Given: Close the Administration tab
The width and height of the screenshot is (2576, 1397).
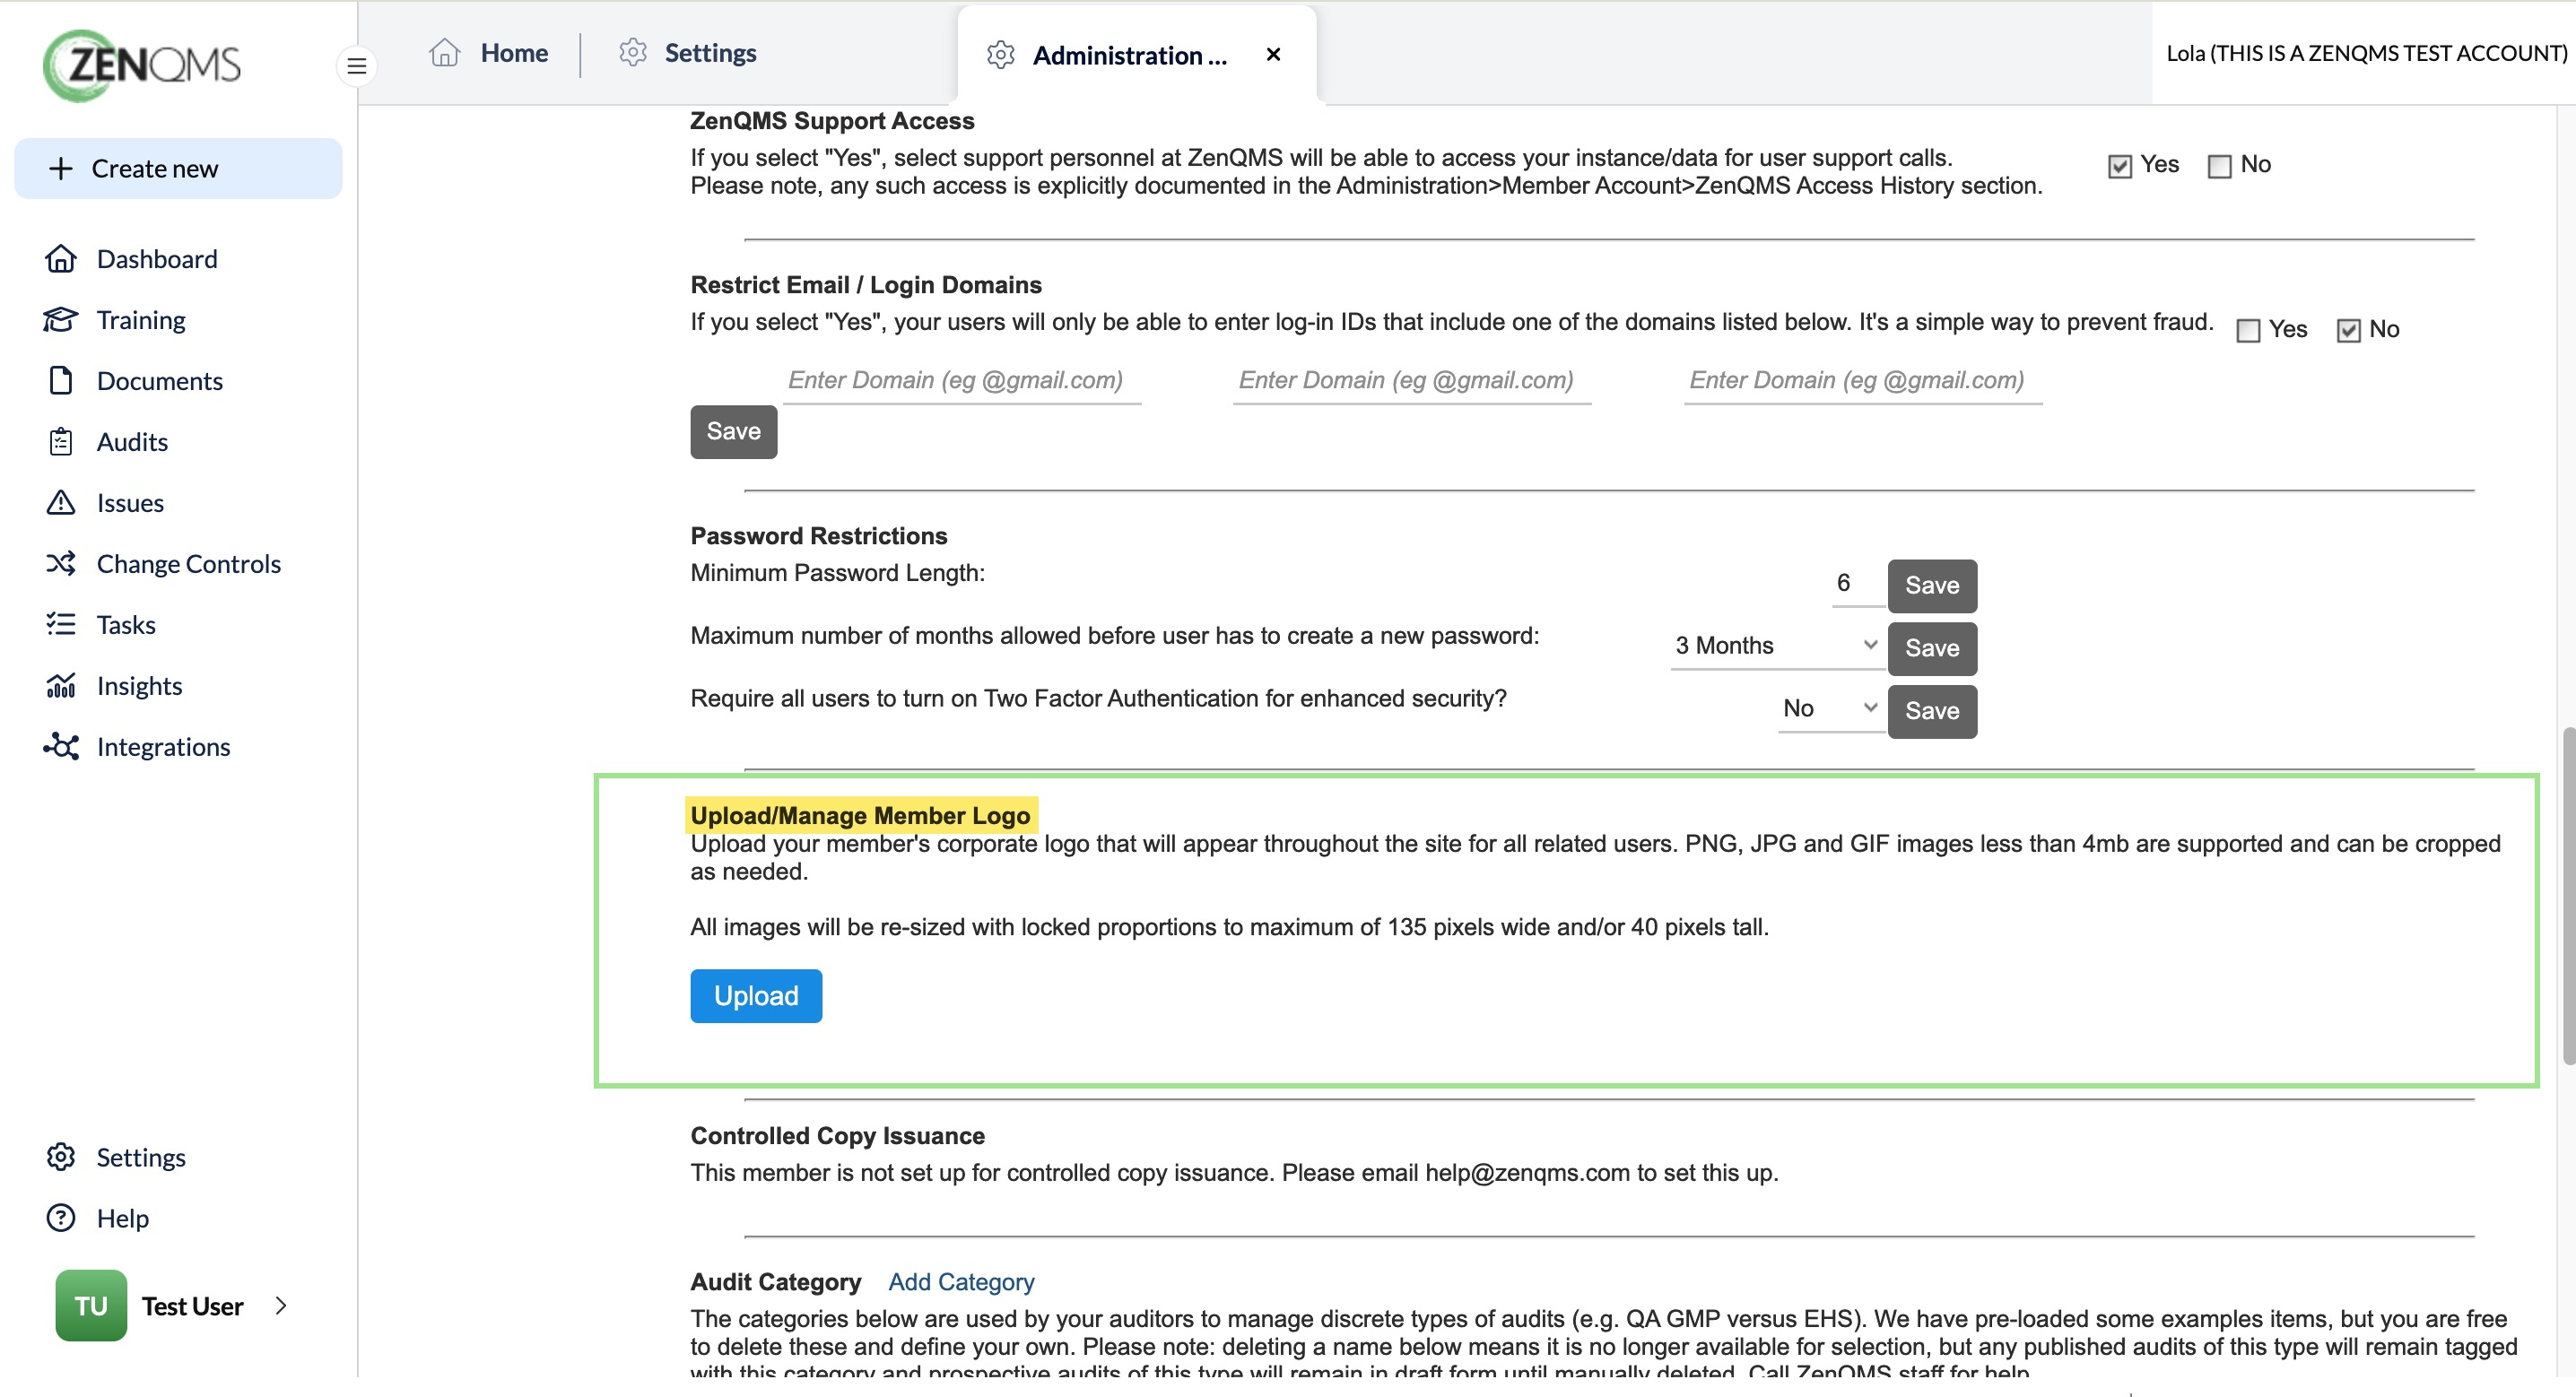Looking at the screenshot, I should pyautogui.click(x=1274, y=55).
